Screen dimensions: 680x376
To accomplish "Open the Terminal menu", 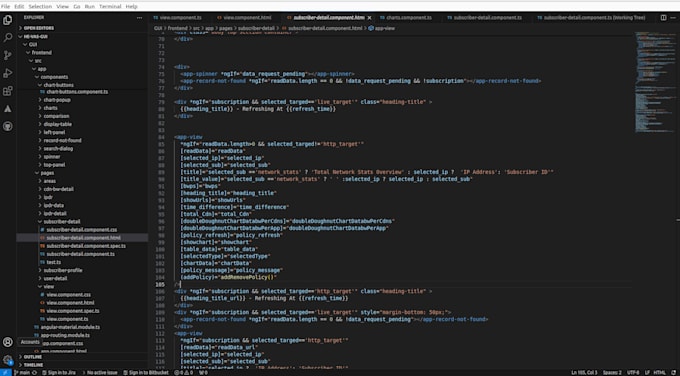I will pos(110,7).
